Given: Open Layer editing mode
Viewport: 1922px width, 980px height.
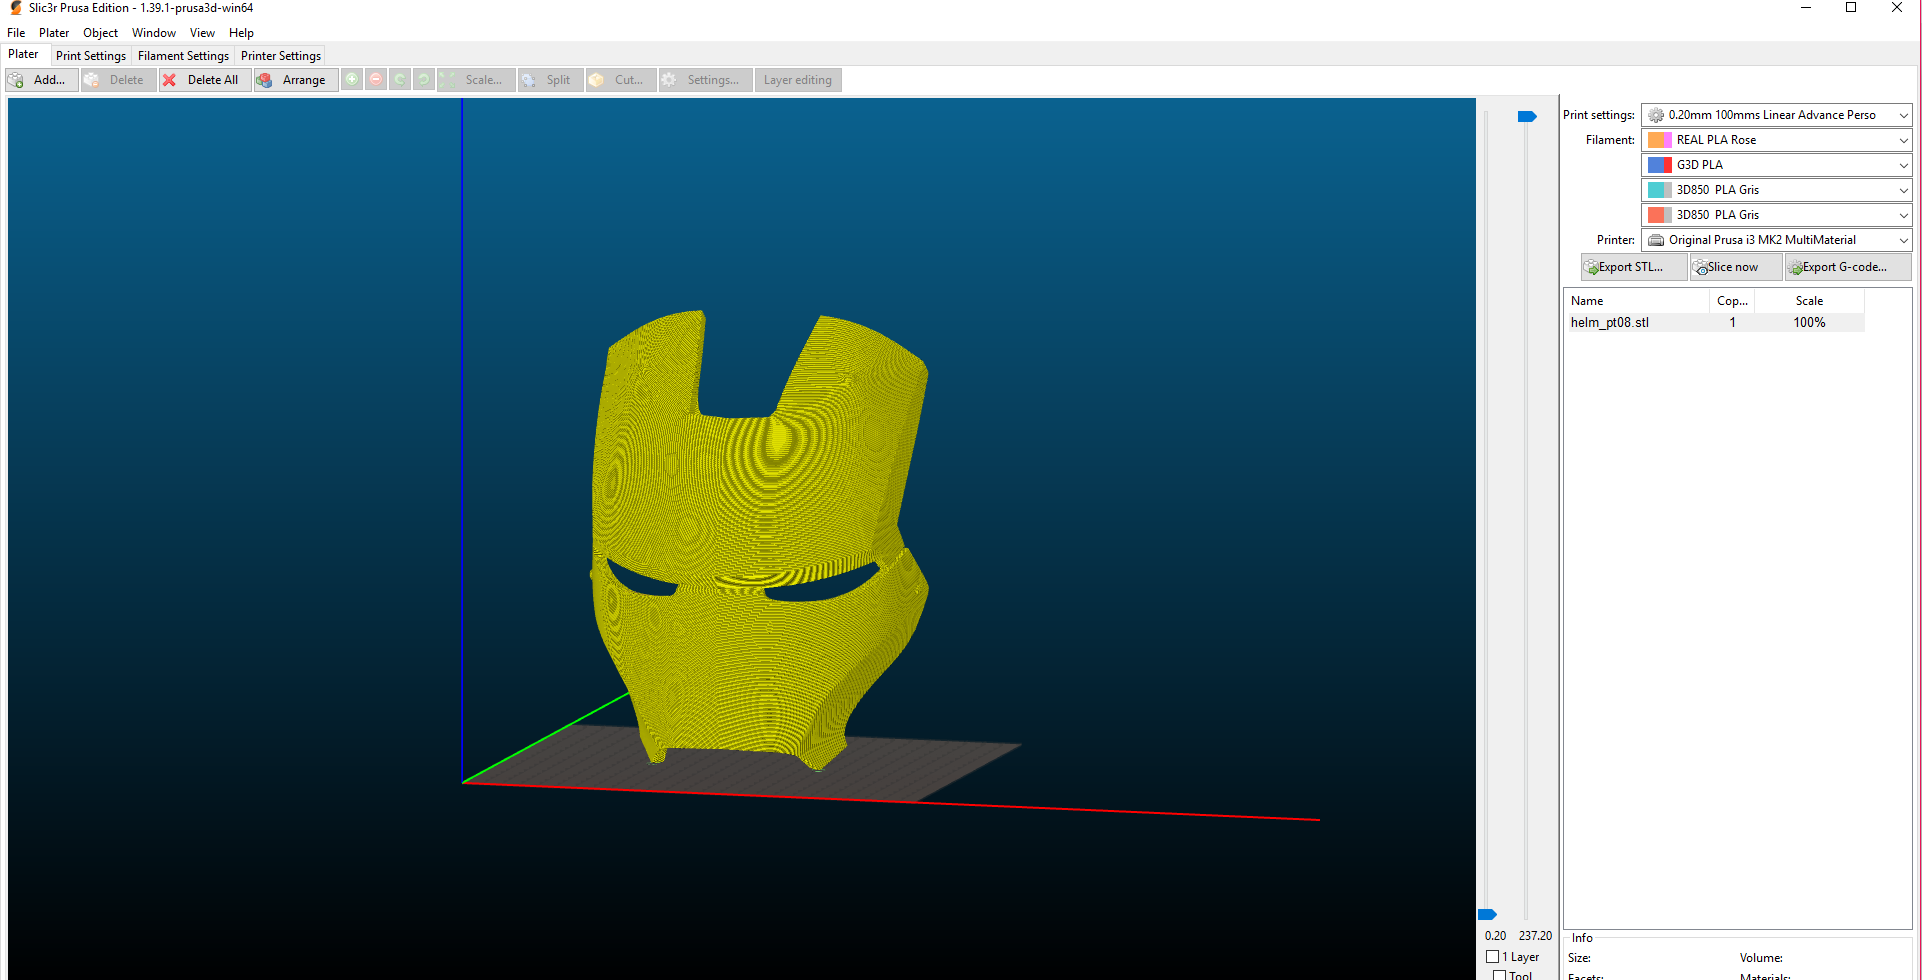Looking at the screenshot, I should [798, 80].
